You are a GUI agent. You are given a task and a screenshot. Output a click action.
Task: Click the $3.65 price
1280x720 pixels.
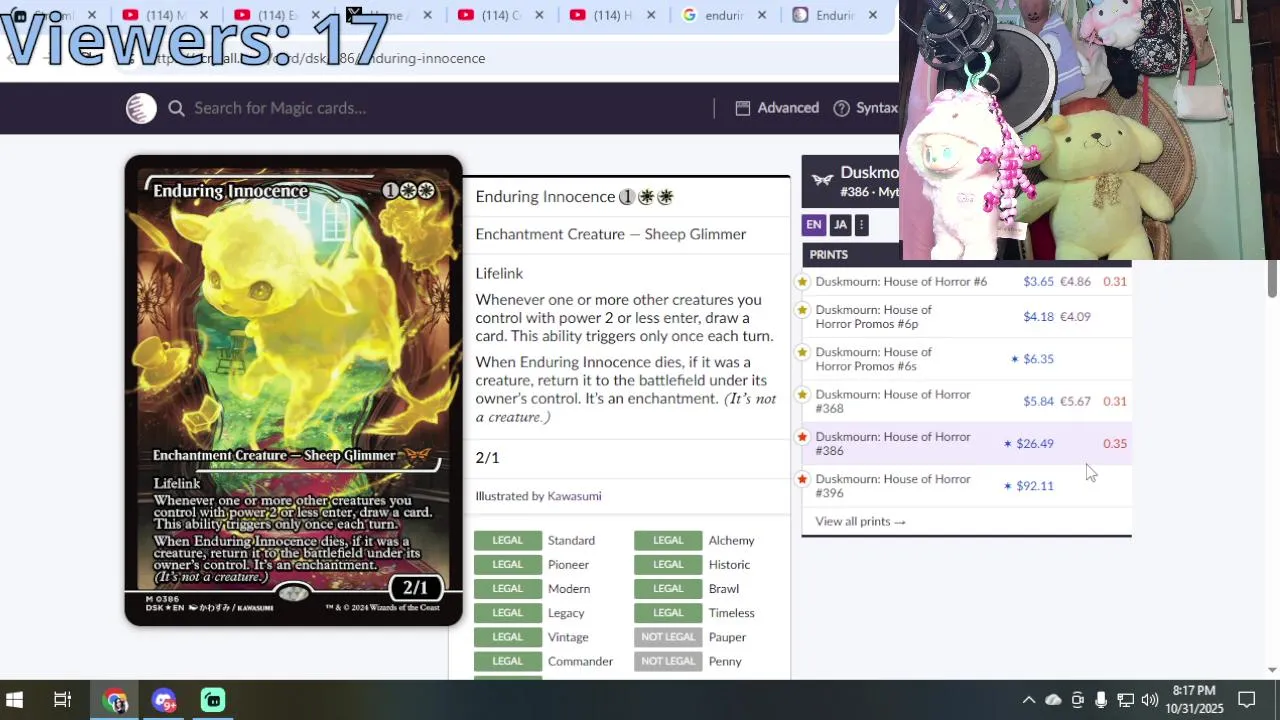click(1038, 282)
